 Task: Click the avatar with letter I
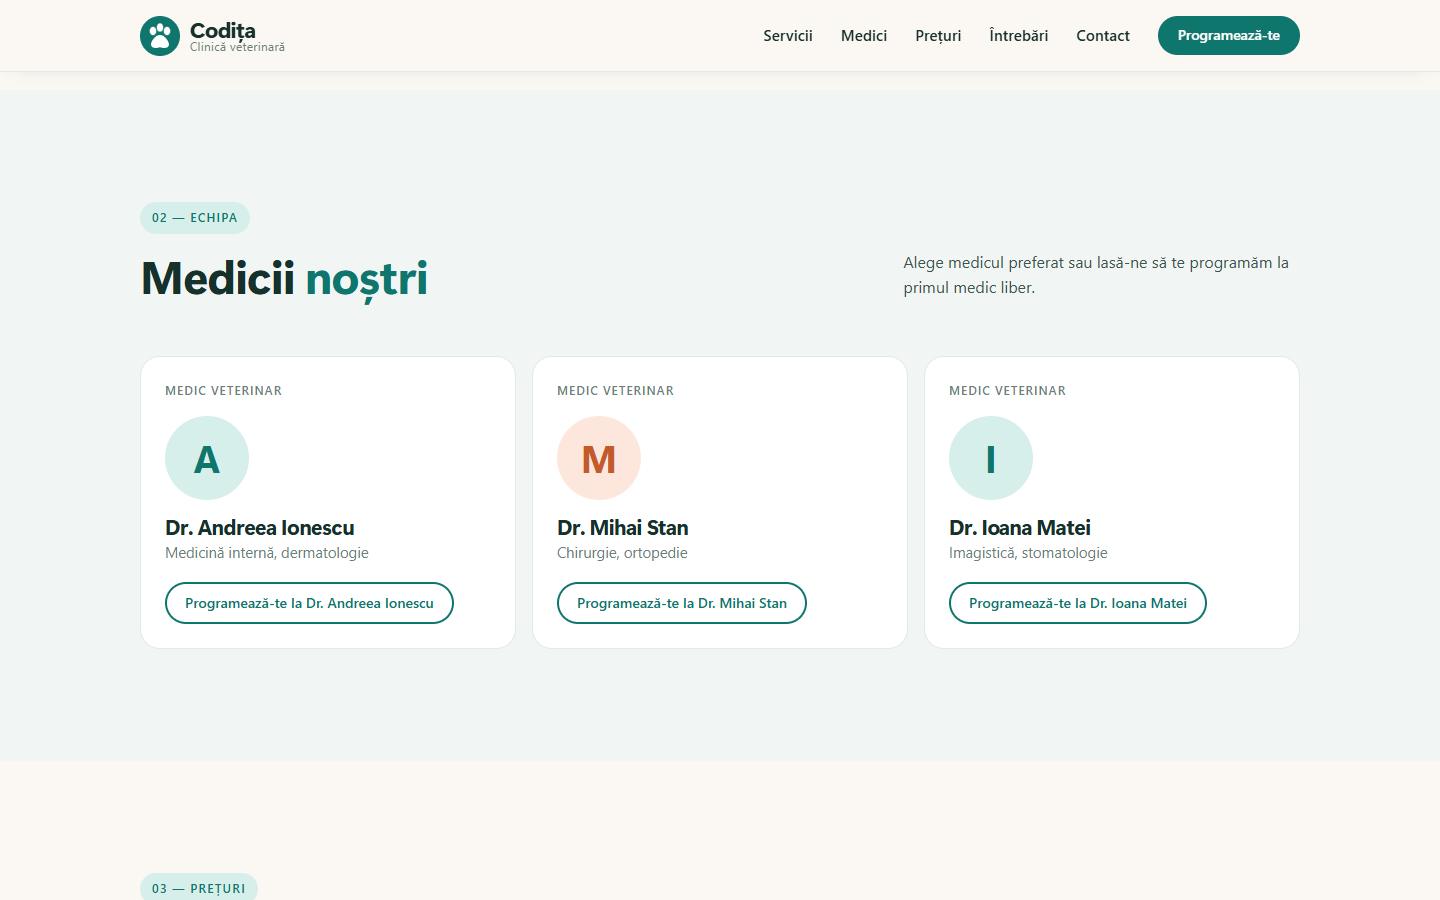click(x=991, y=458)
